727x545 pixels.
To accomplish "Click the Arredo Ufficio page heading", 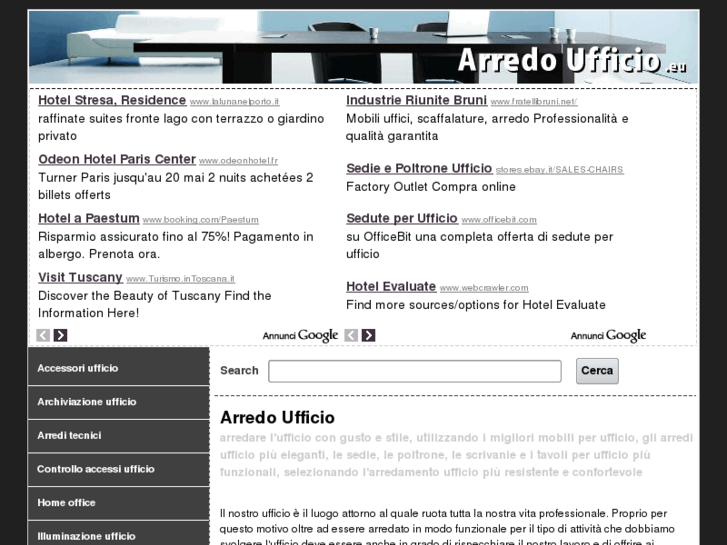I will coord(277,417).
